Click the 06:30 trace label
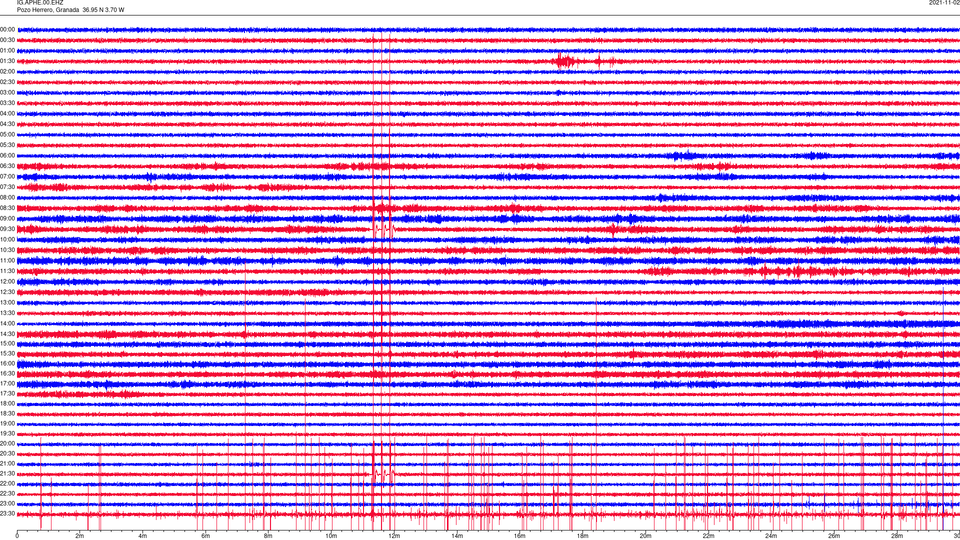The height and width of the screenshot is (540, 960). [x=8, y=166]
